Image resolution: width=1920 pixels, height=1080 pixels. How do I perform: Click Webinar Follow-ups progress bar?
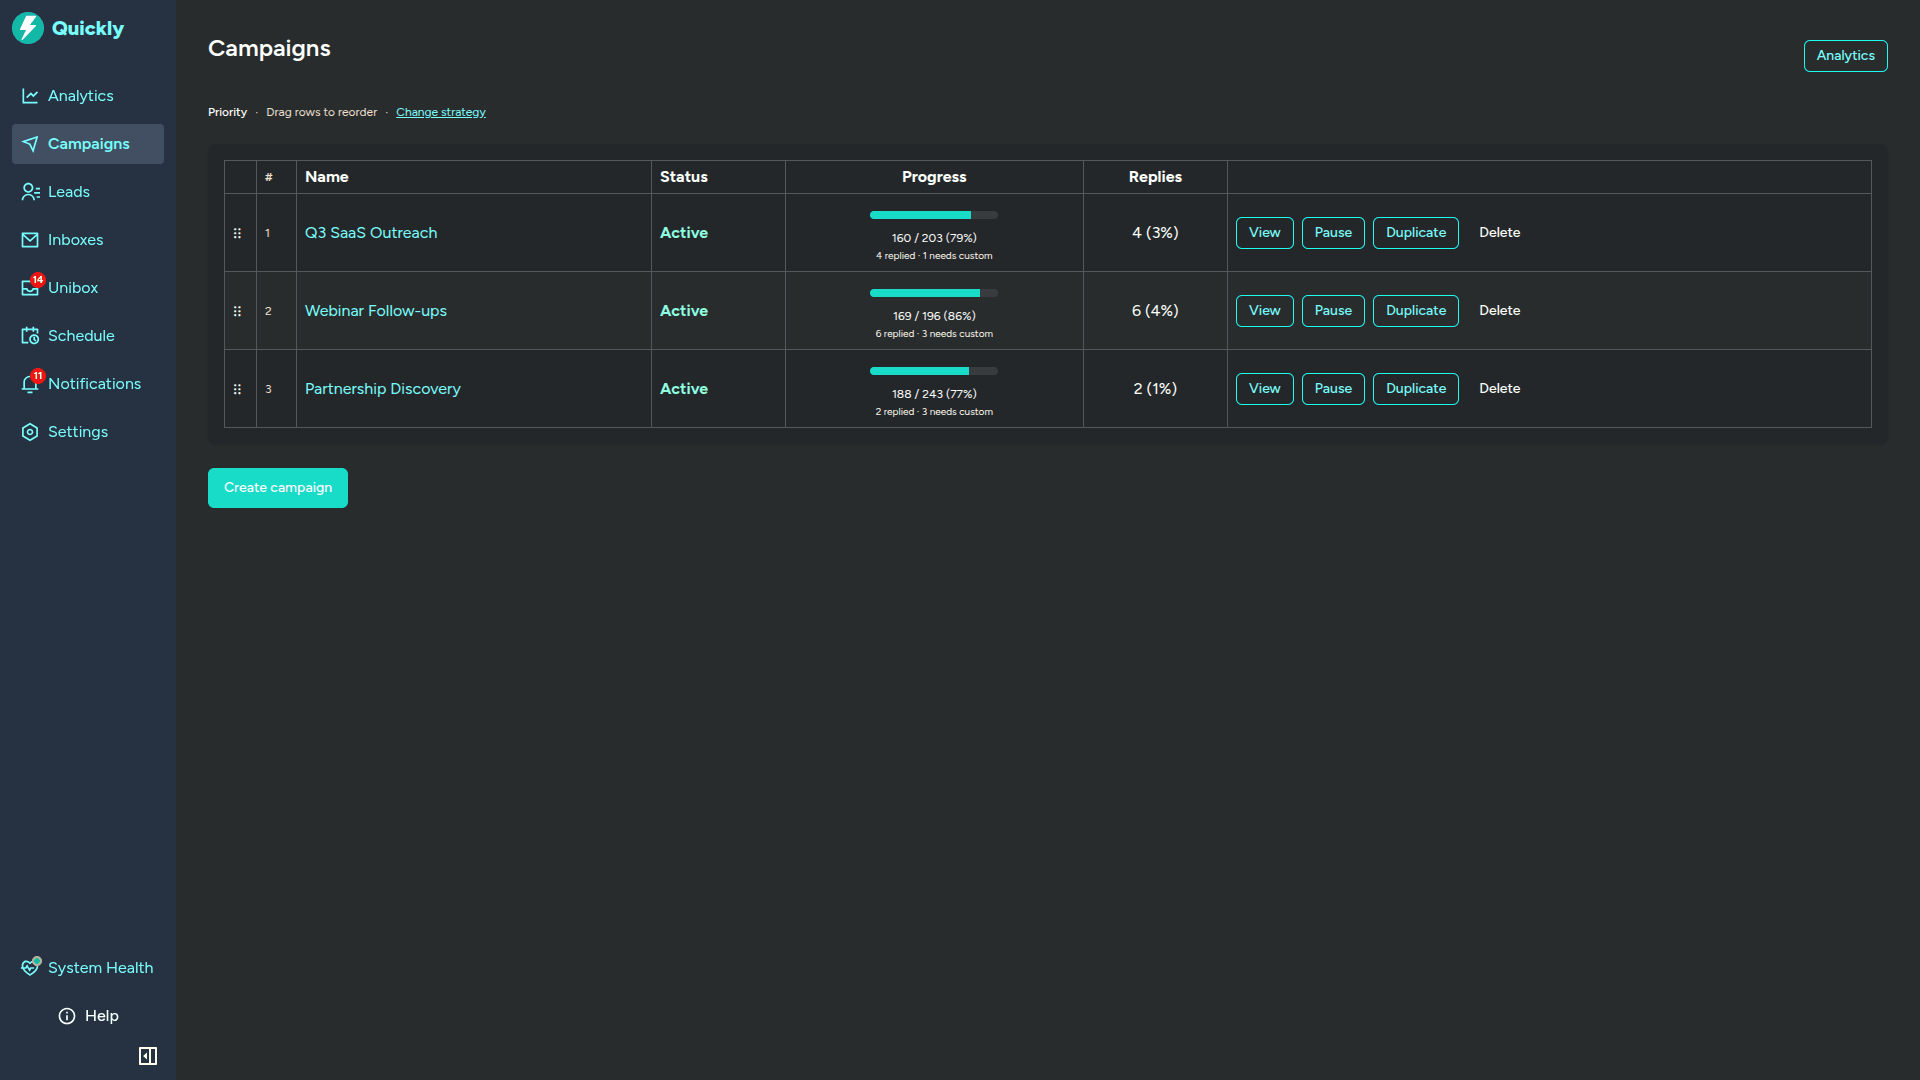click(934, 293)
